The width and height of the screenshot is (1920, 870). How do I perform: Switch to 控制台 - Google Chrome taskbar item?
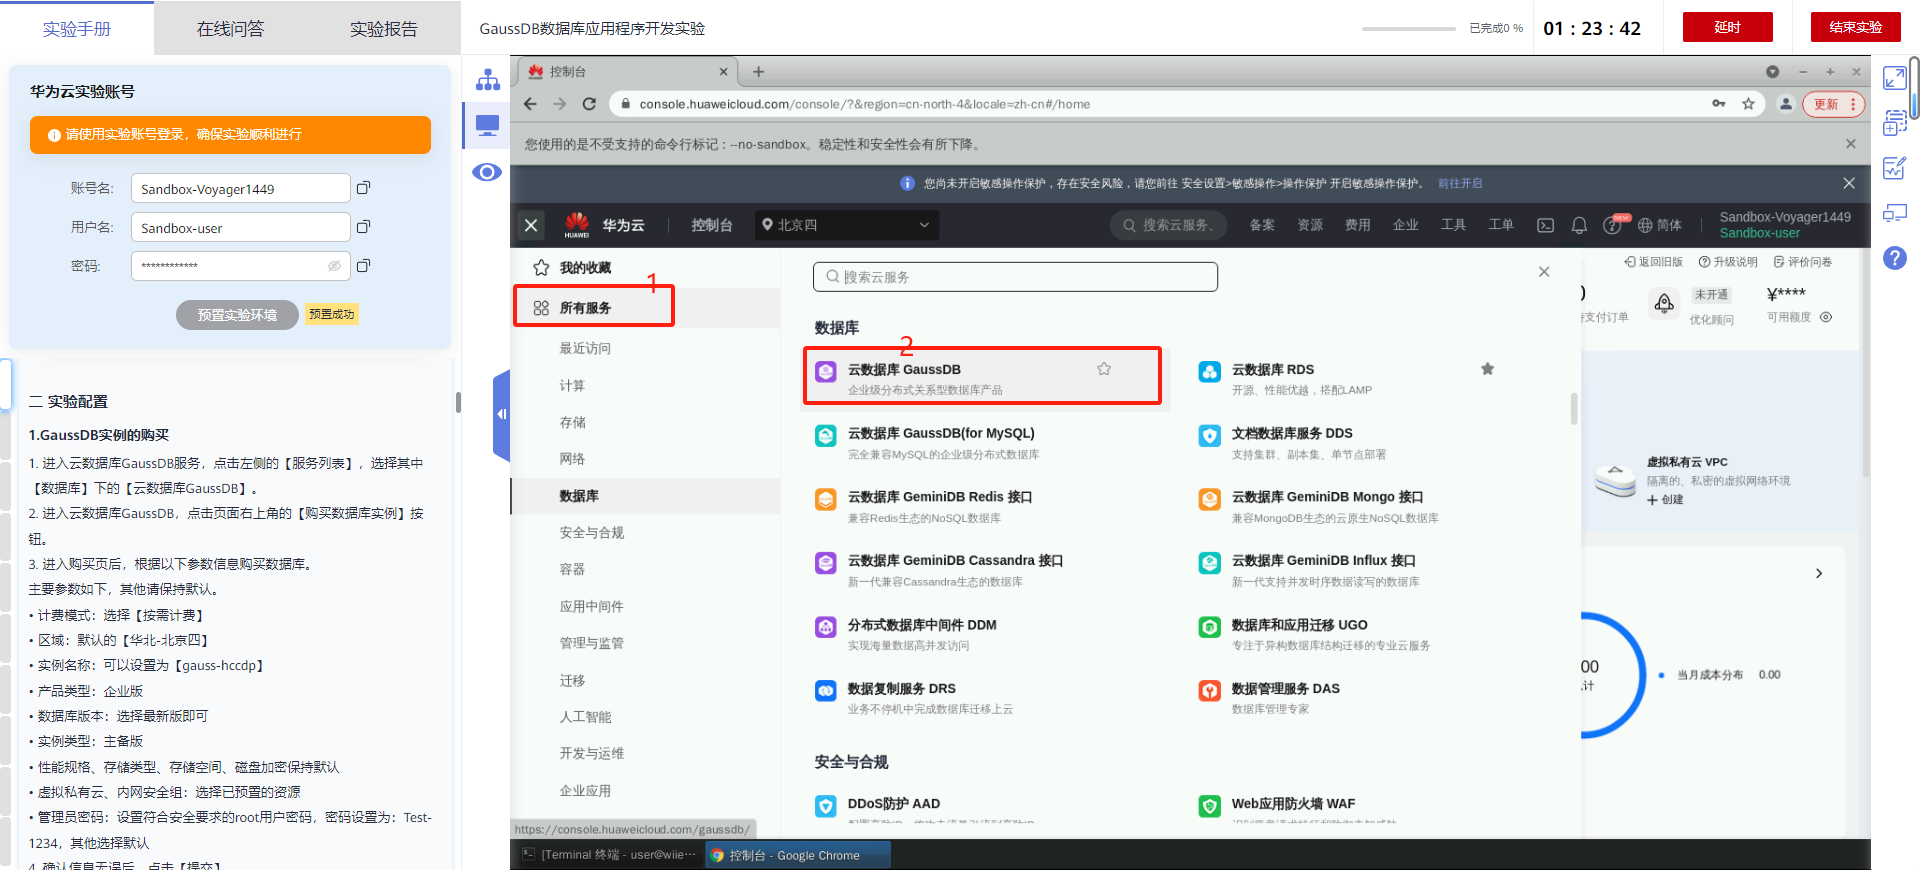pos(796,855)
